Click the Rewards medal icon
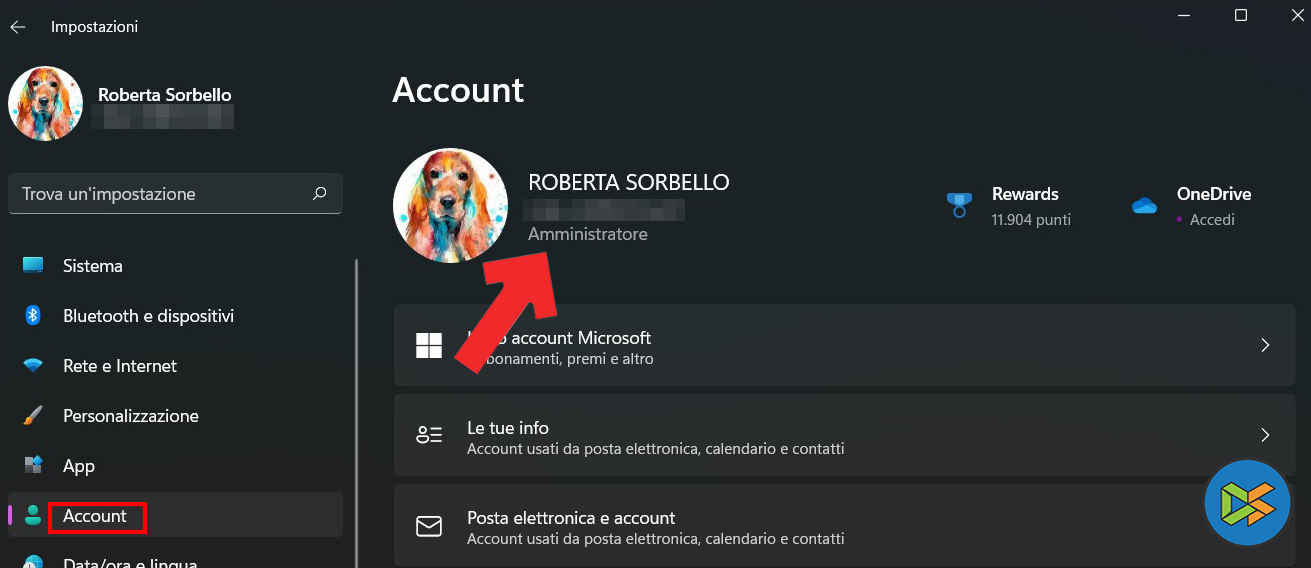 [x=959, y=205]
